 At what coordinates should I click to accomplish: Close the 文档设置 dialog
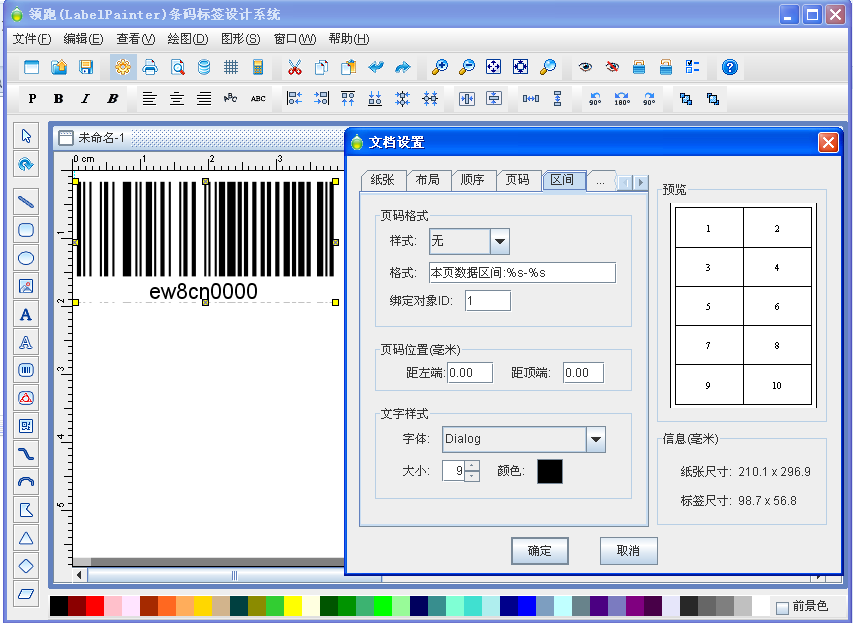(x=828, y=143)
